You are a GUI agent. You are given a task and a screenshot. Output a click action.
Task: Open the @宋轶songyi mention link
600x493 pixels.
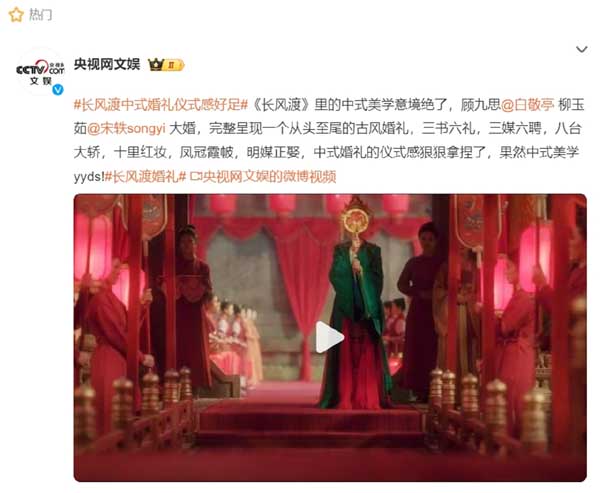point(126,129)
